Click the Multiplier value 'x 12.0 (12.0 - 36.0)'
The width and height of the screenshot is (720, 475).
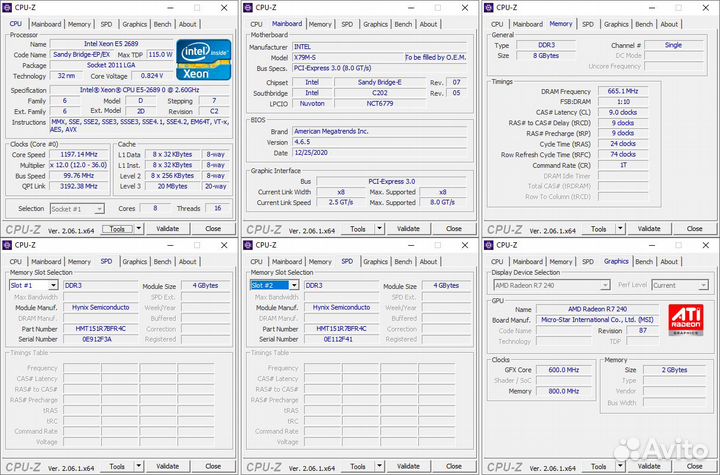tap(79, 165)
